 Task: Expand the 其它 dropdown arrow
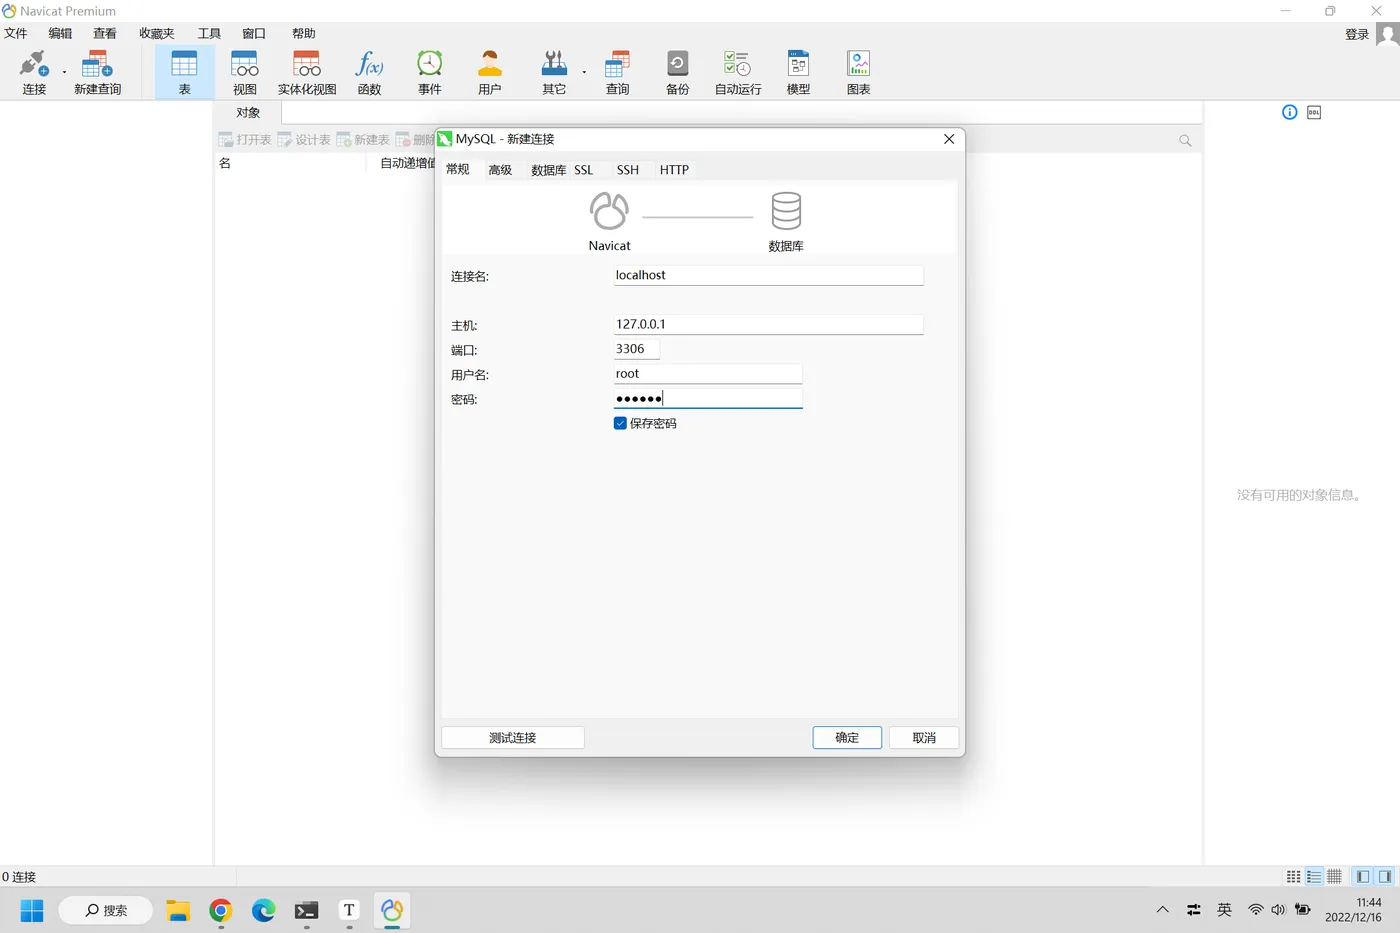coord(584,72)
